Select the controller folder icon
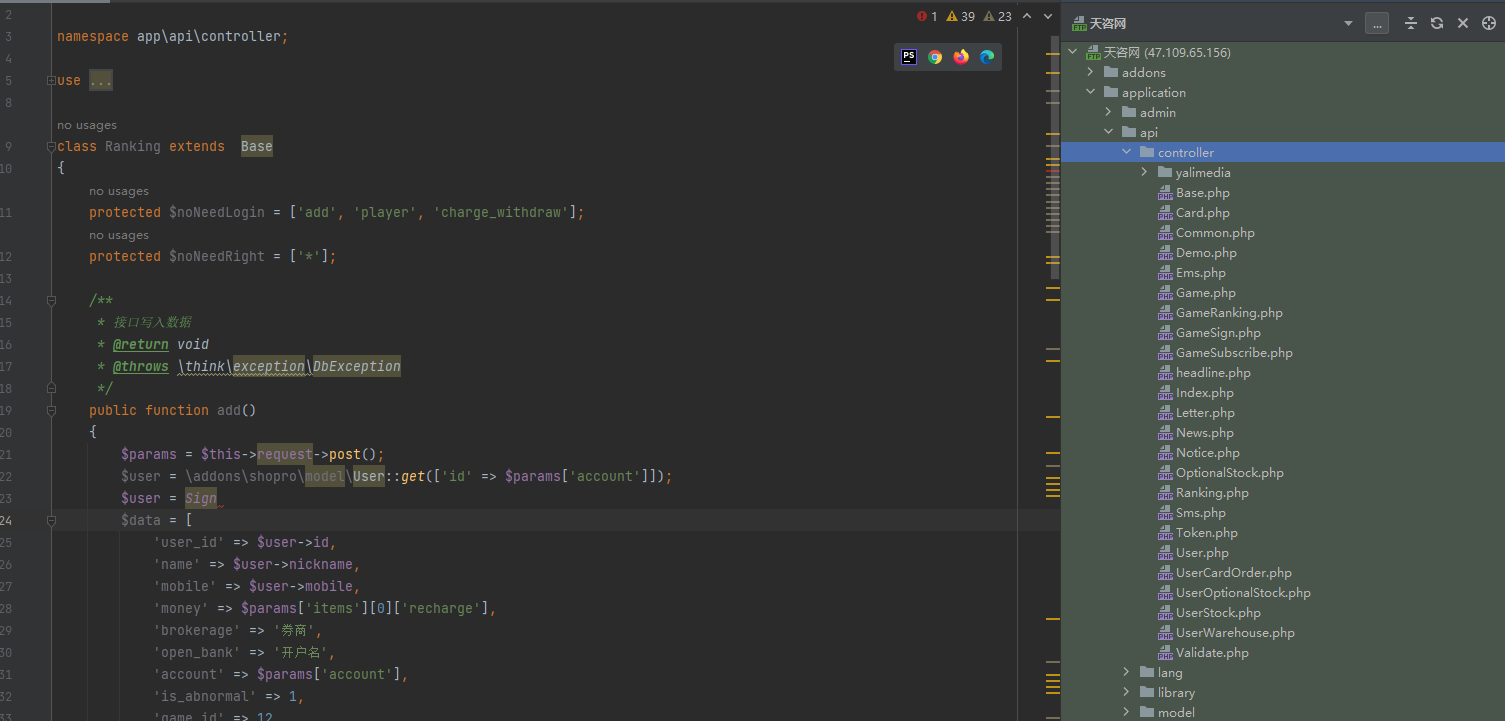The width and height of the screenshot is (1505, 721). coord(1147,152)
